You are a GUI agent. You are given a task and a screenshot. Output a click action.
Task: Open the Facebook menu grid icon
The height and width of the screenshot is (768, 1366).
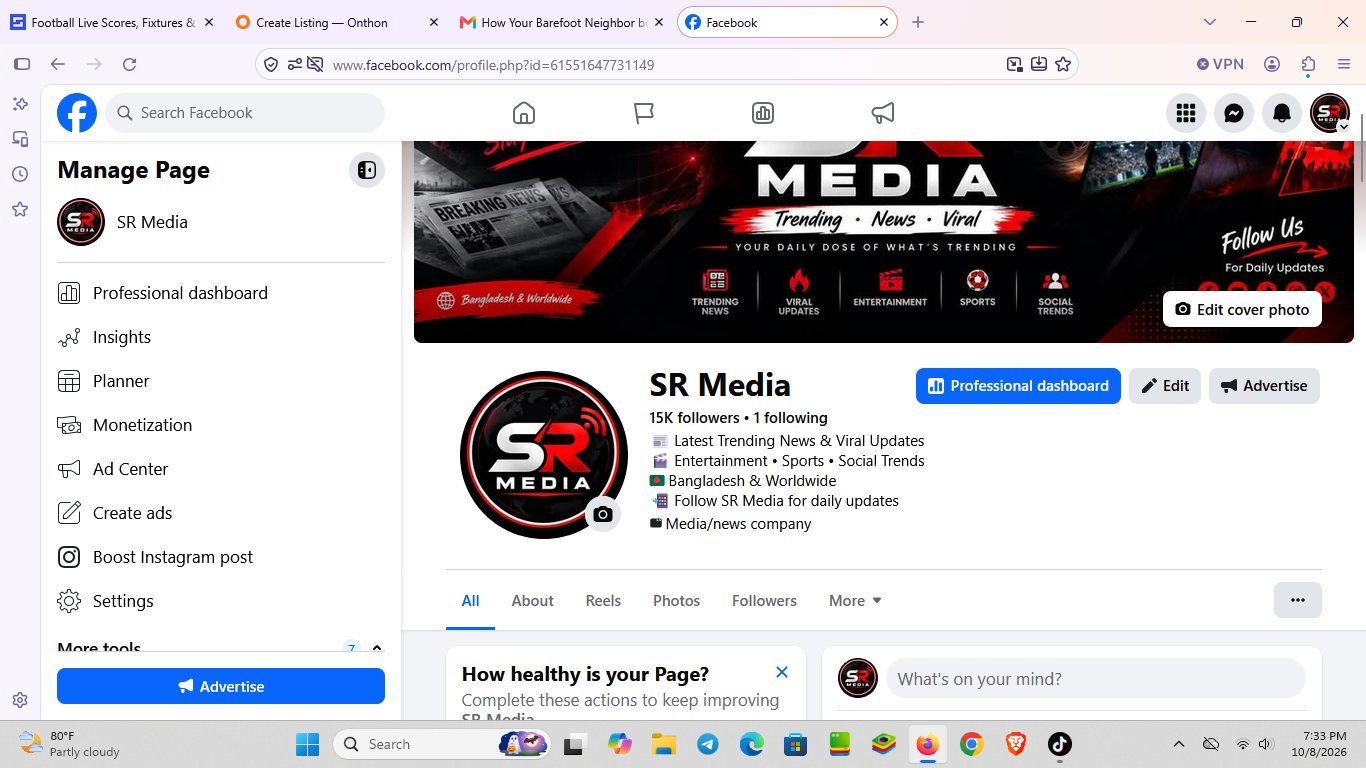[1186, 113]
